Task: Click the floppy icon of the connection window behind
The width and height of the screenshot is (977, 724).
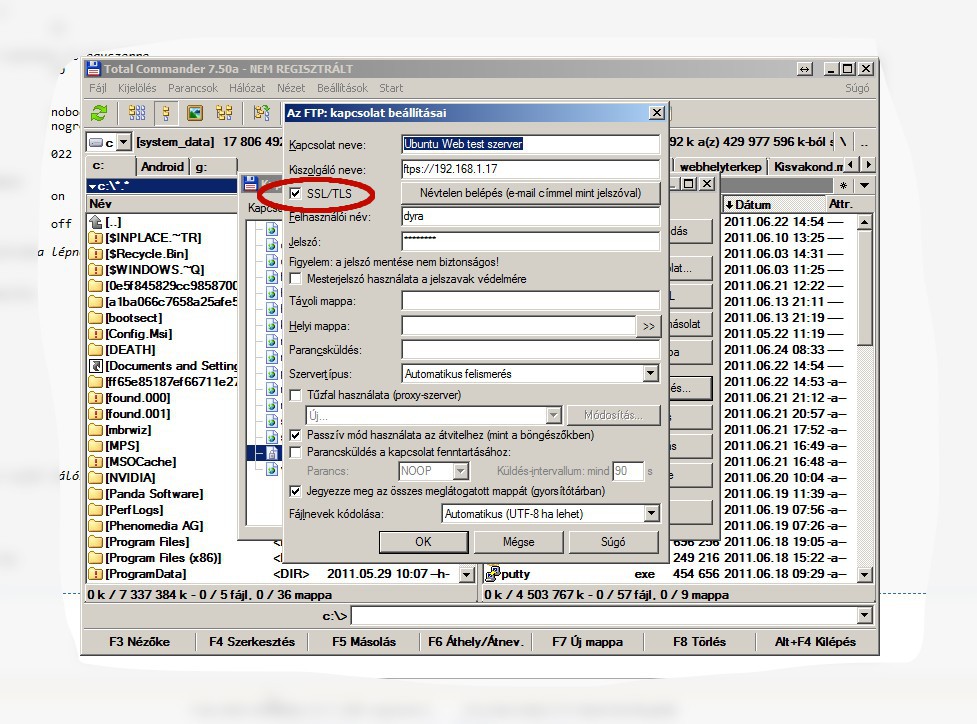Action: [250, 183]
